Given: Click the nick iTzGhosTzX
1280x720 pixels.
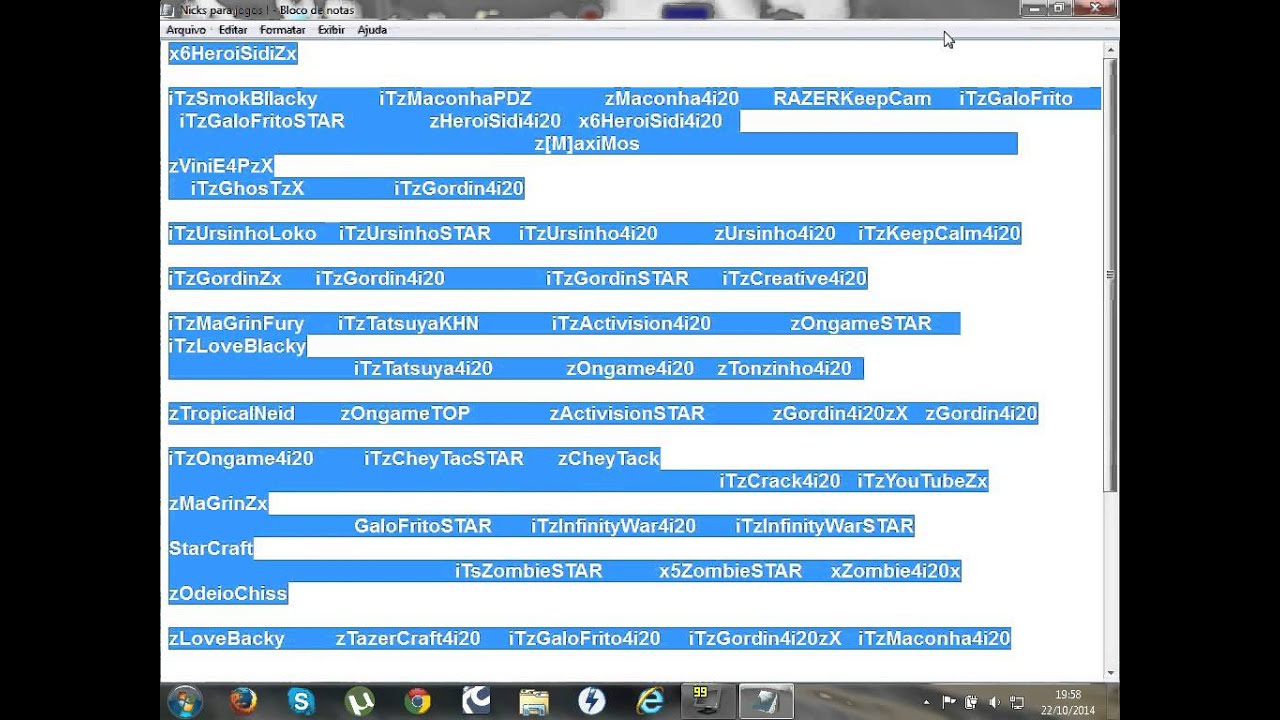Looking at the screenshot, I should [x=247, y=189].
